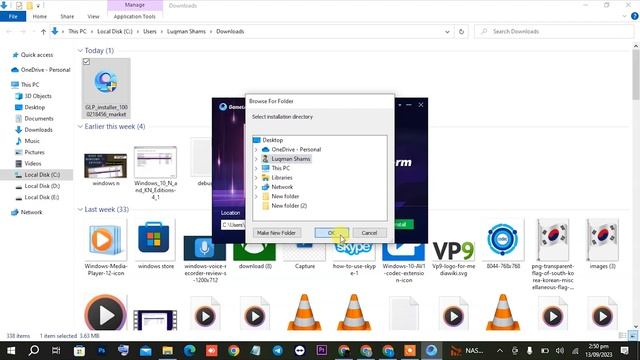Select New folder (2) in the tree
Screen dimensions: 640x360
[289, 206]
